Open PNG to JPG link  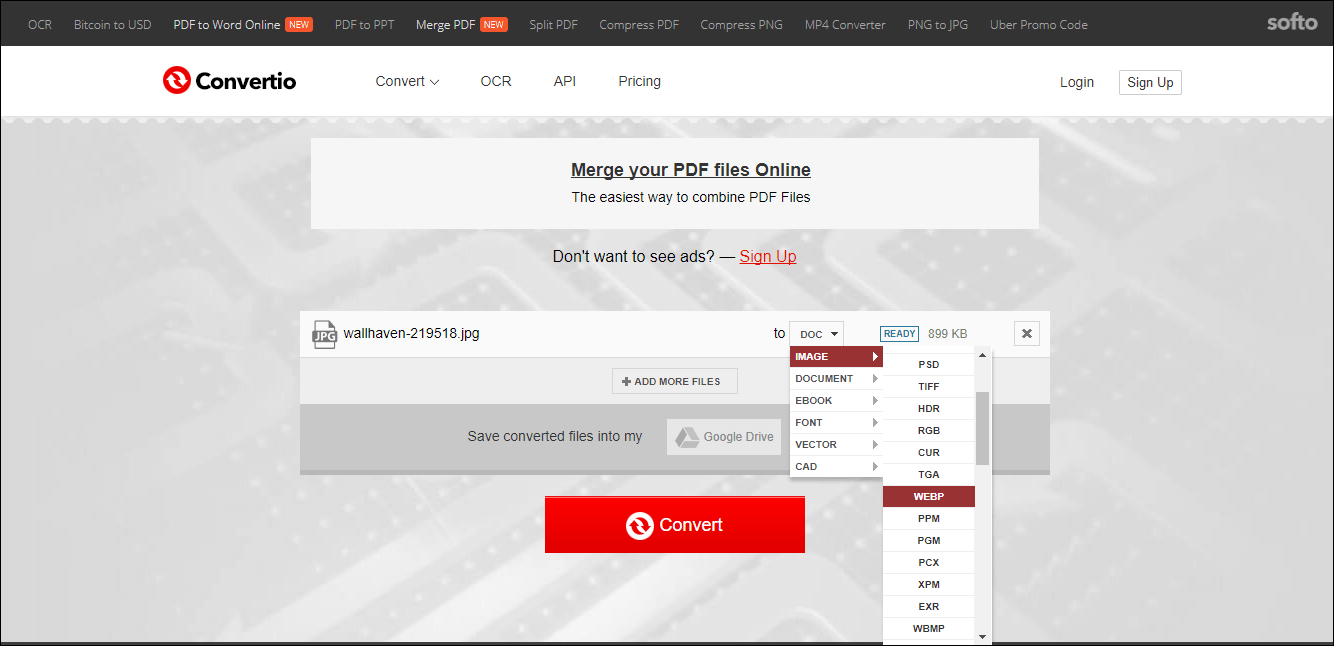(x=938, y=24)
